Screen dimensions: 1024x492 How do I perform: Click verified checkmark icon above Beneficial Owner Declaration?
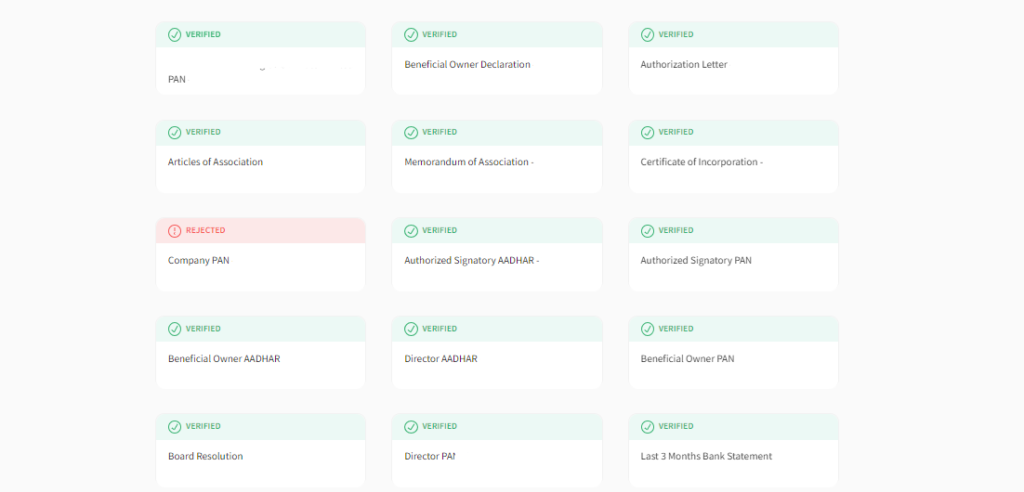click(411, 35)
